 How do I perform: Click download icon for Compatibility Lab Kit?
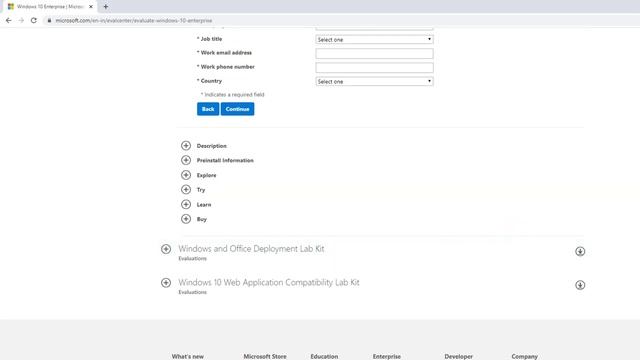(580, 285)
